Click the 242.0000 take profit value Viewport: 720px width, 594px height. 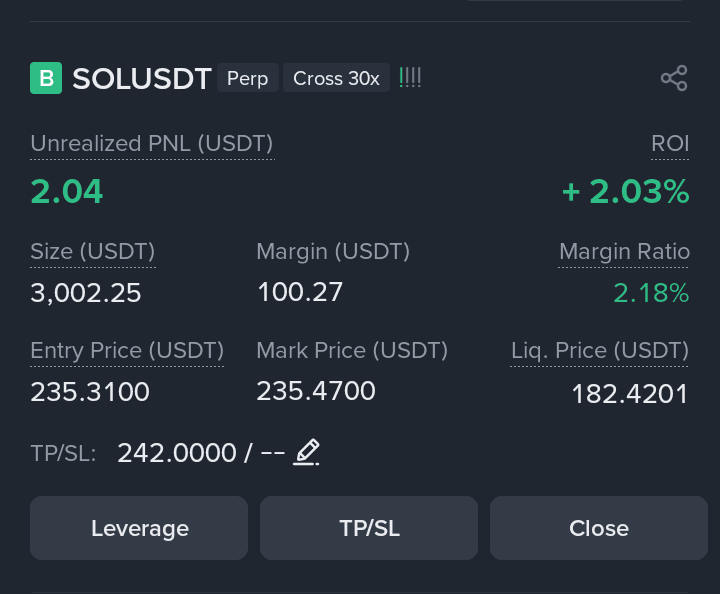(177, 453)
